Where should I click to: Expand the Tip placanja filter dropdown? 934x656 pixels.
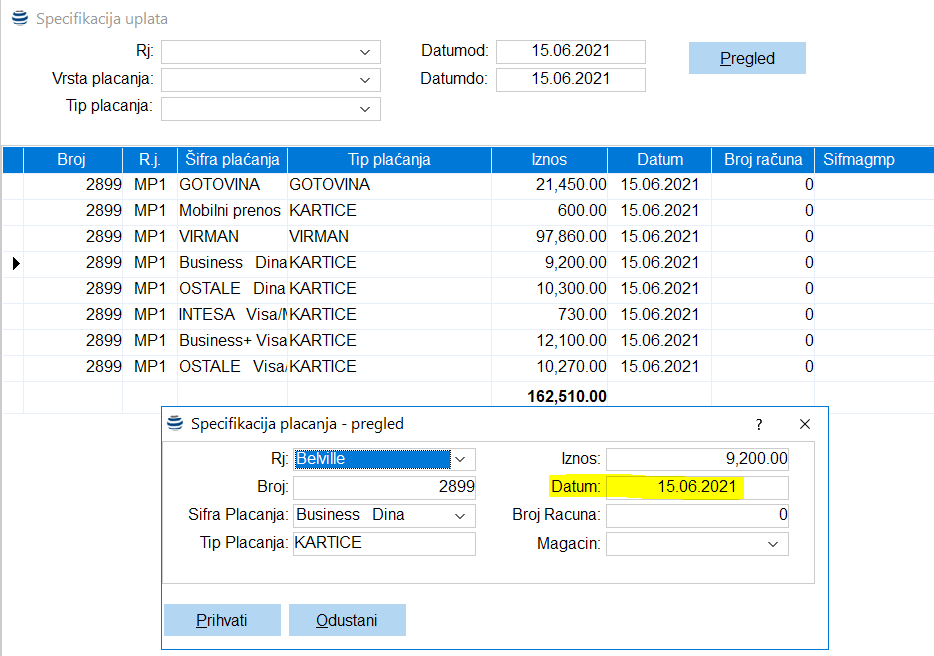tap(363, 108)
